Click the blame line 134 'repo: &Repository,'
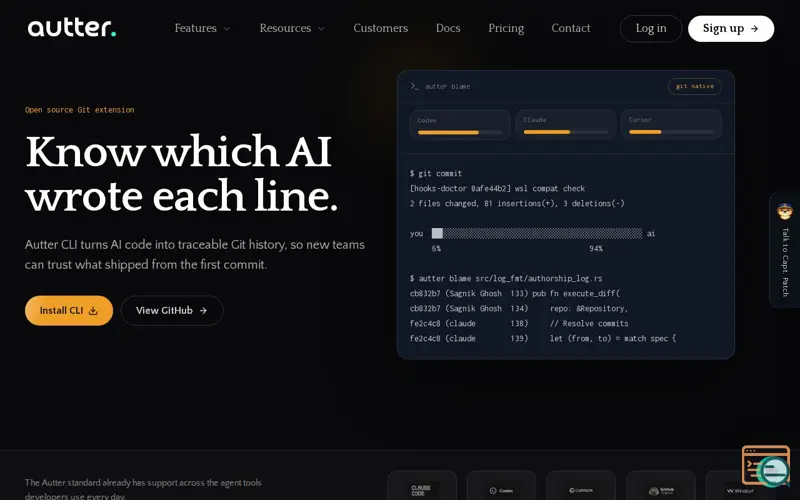Image resolution: width=800 pixels, height=500 pixels. [x=519, y=308]
